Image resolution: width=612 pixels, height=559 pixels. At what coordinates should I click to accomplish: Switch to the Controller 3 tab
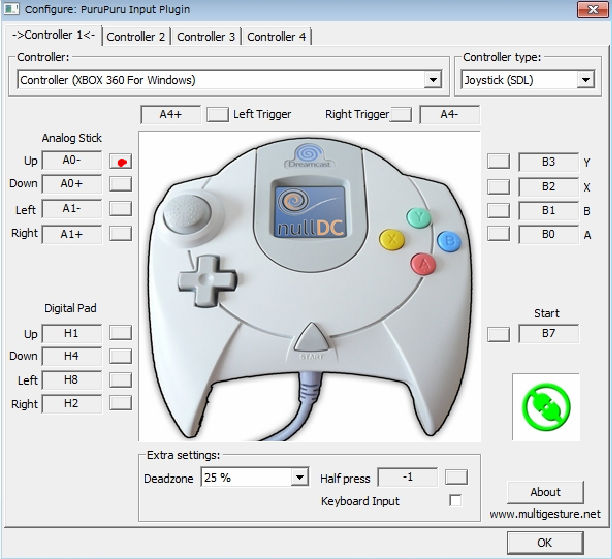[206, 37]
